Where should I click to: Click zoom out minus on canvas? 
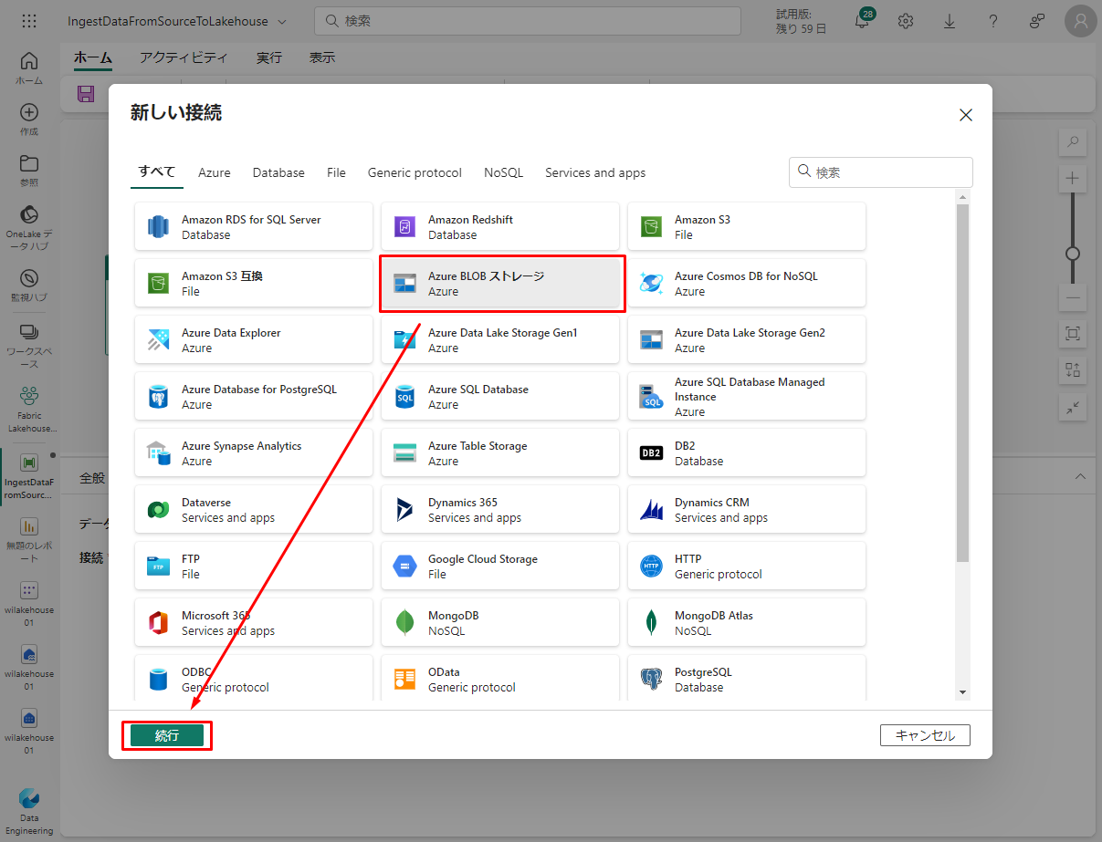pos(1072,298)
